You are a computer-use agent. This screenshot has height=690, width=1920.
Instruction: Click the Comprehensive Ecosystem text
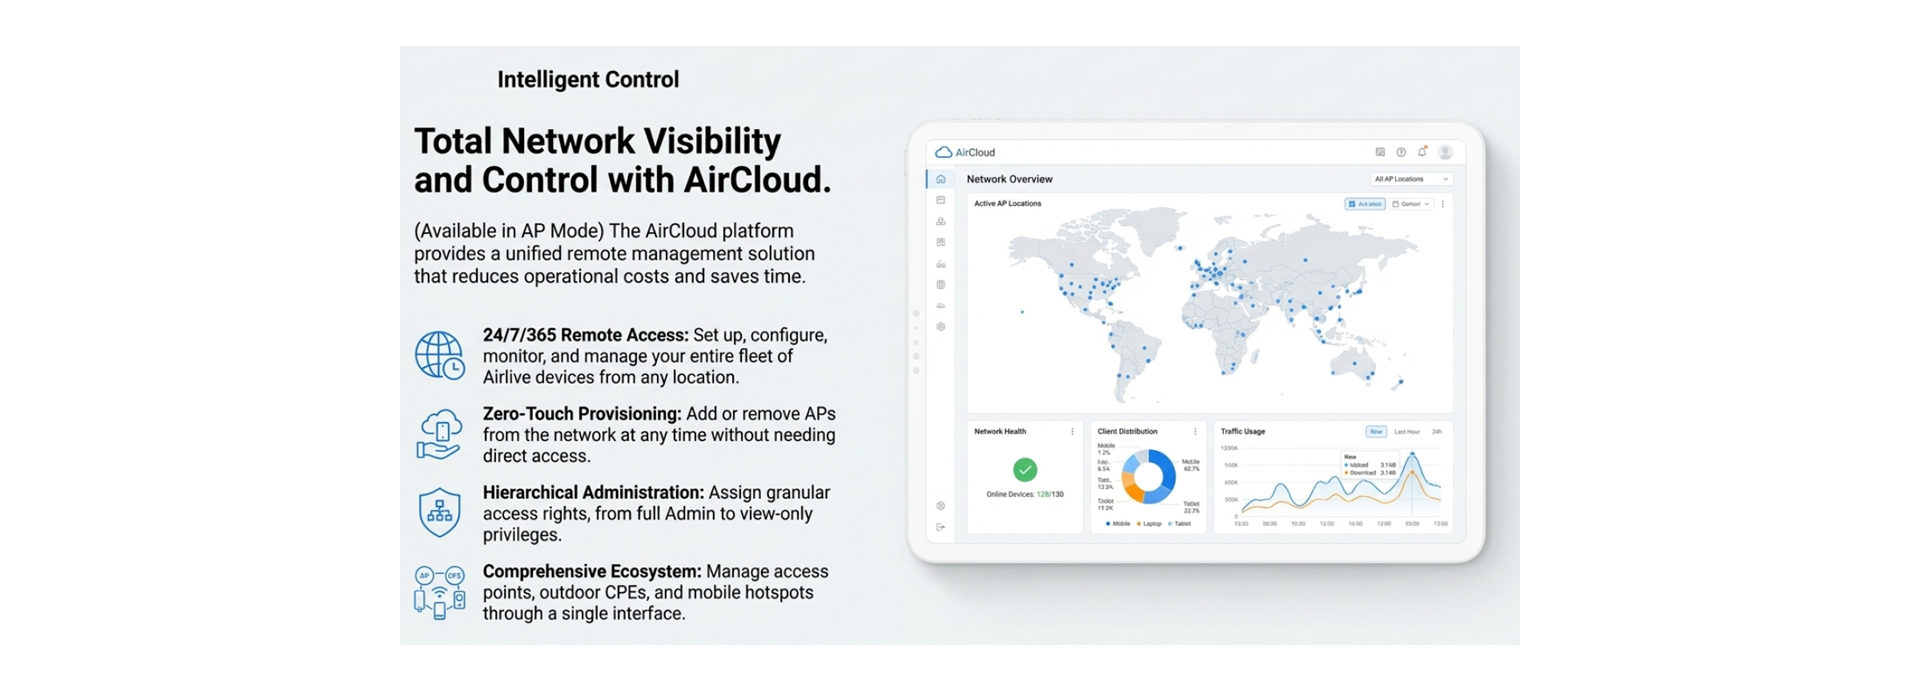tap(592, 572)
